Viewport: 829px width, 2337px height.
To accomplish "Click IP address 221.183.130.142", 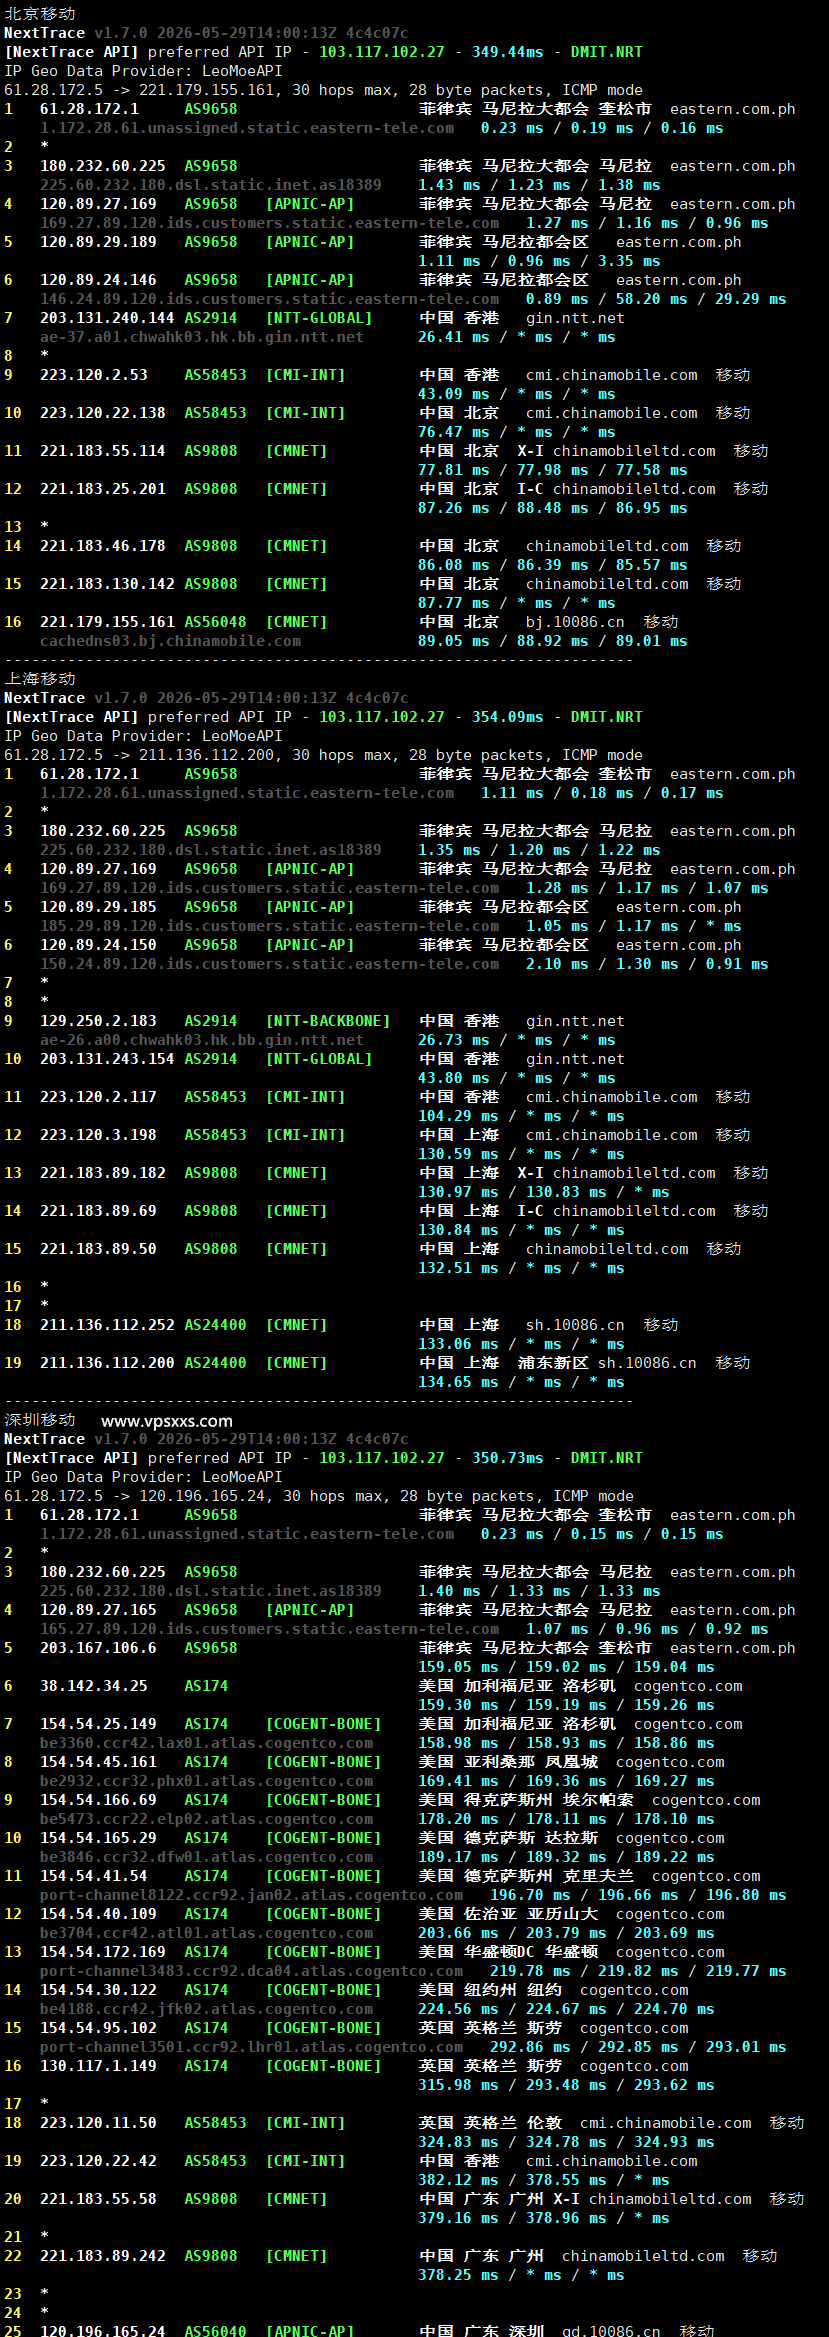I will point(107,584).
